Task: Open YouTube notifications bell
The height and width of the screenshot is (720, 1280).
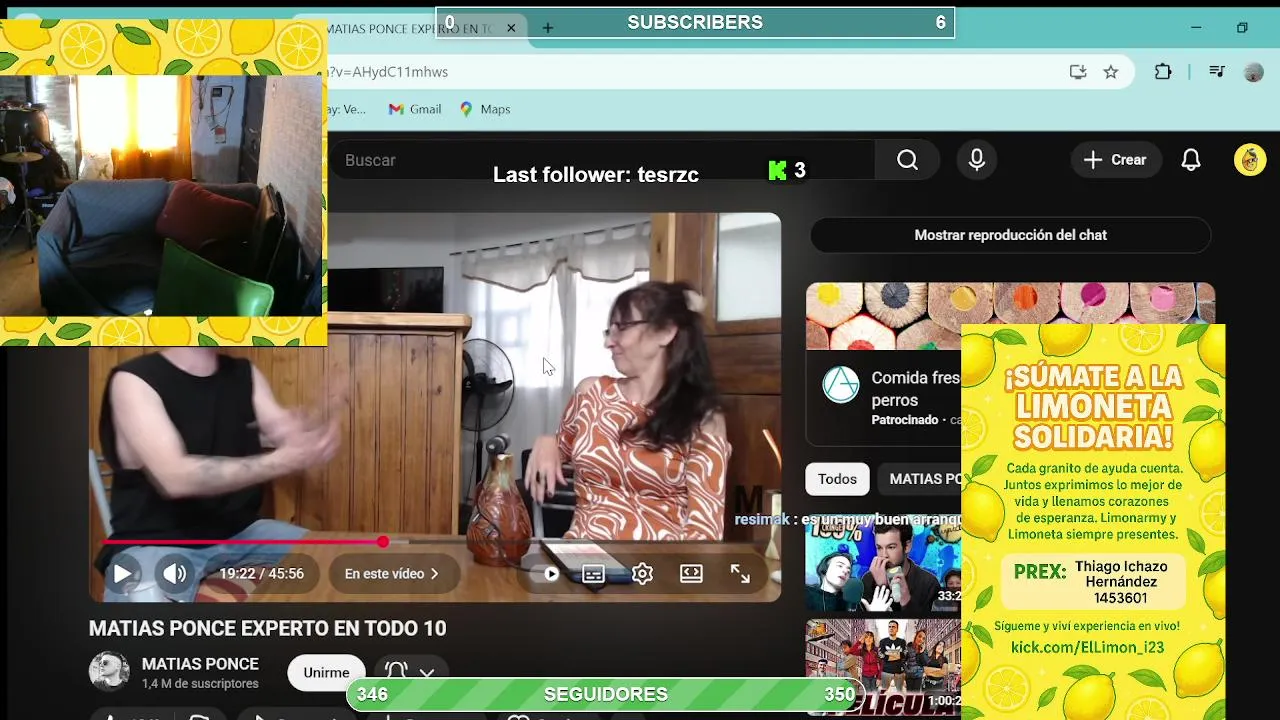Action: pyautogui.click(x=1191, y=160)
